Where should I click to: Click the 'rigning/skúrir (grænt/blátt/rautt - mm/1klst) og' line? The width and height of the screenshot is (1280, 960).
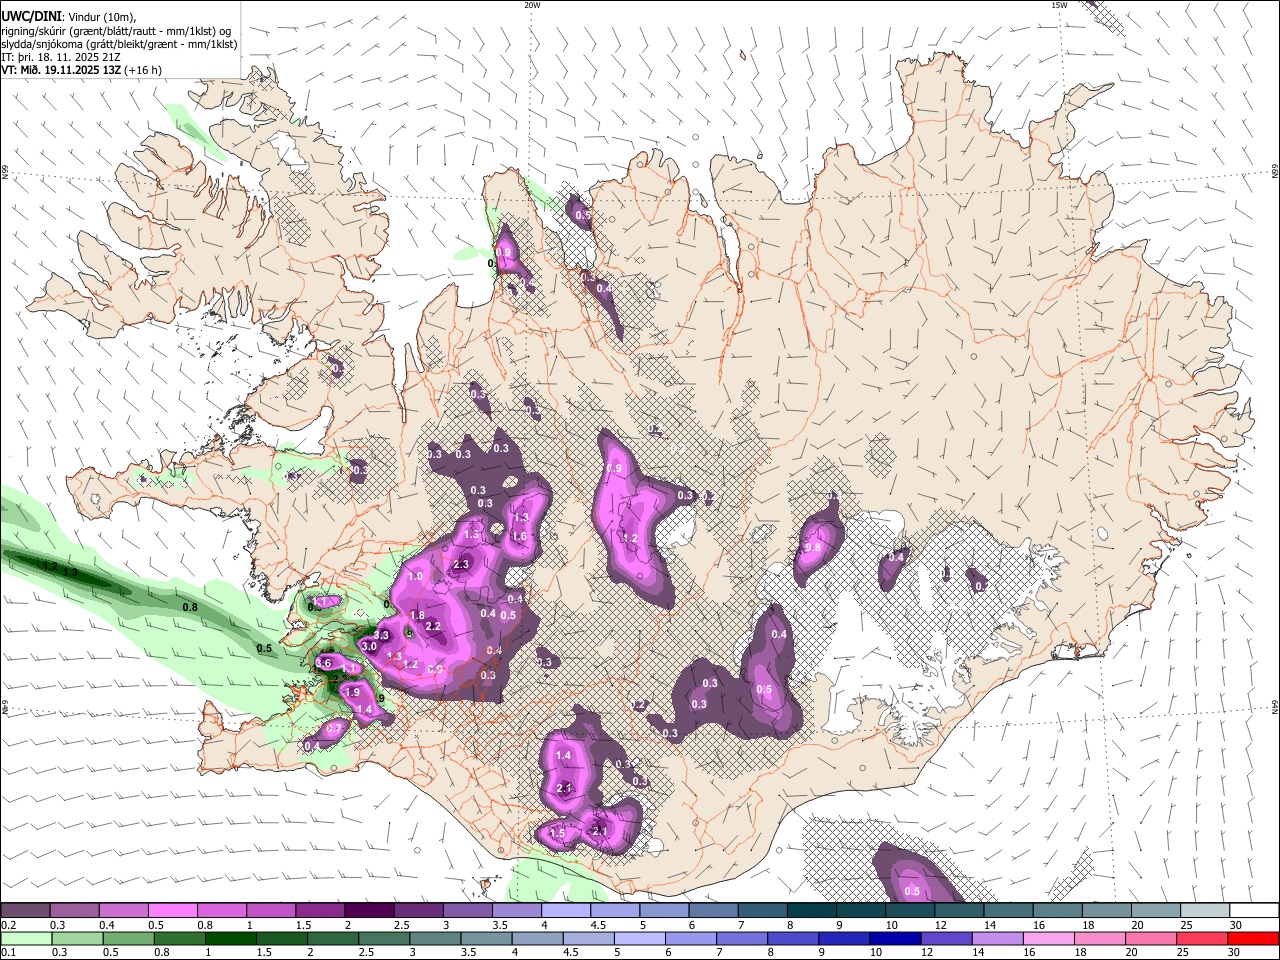point(116,30)
